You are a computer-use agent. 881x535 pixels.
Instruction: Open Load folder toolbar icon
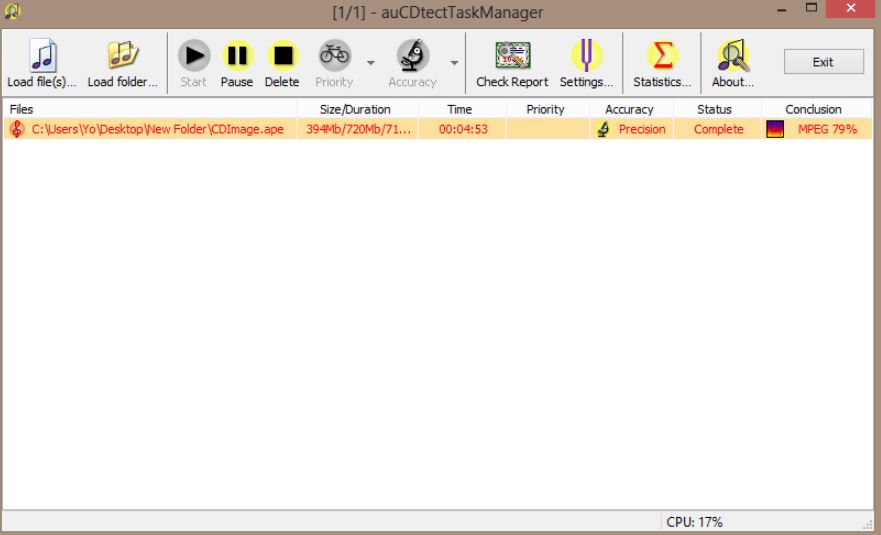pos(122,55)
